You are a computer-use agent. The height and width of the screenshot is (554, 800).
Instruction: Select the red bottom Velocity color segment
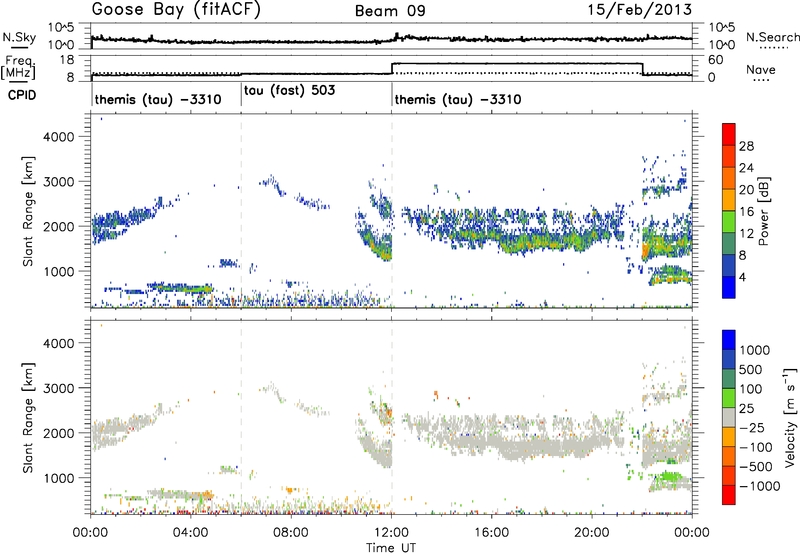tap(729, 495)
